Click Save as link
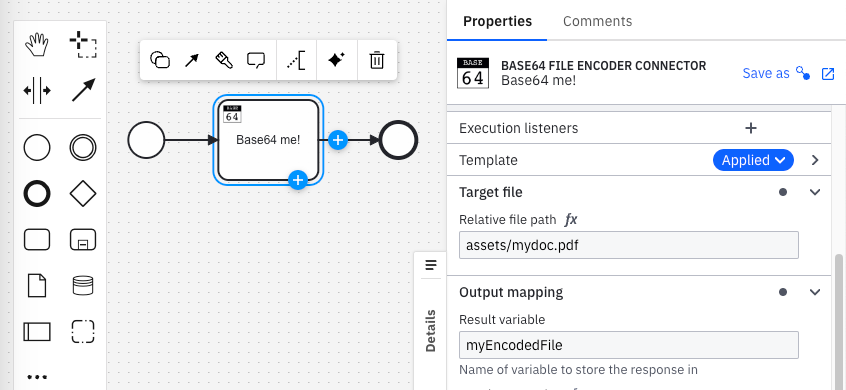 pos(766,73)
